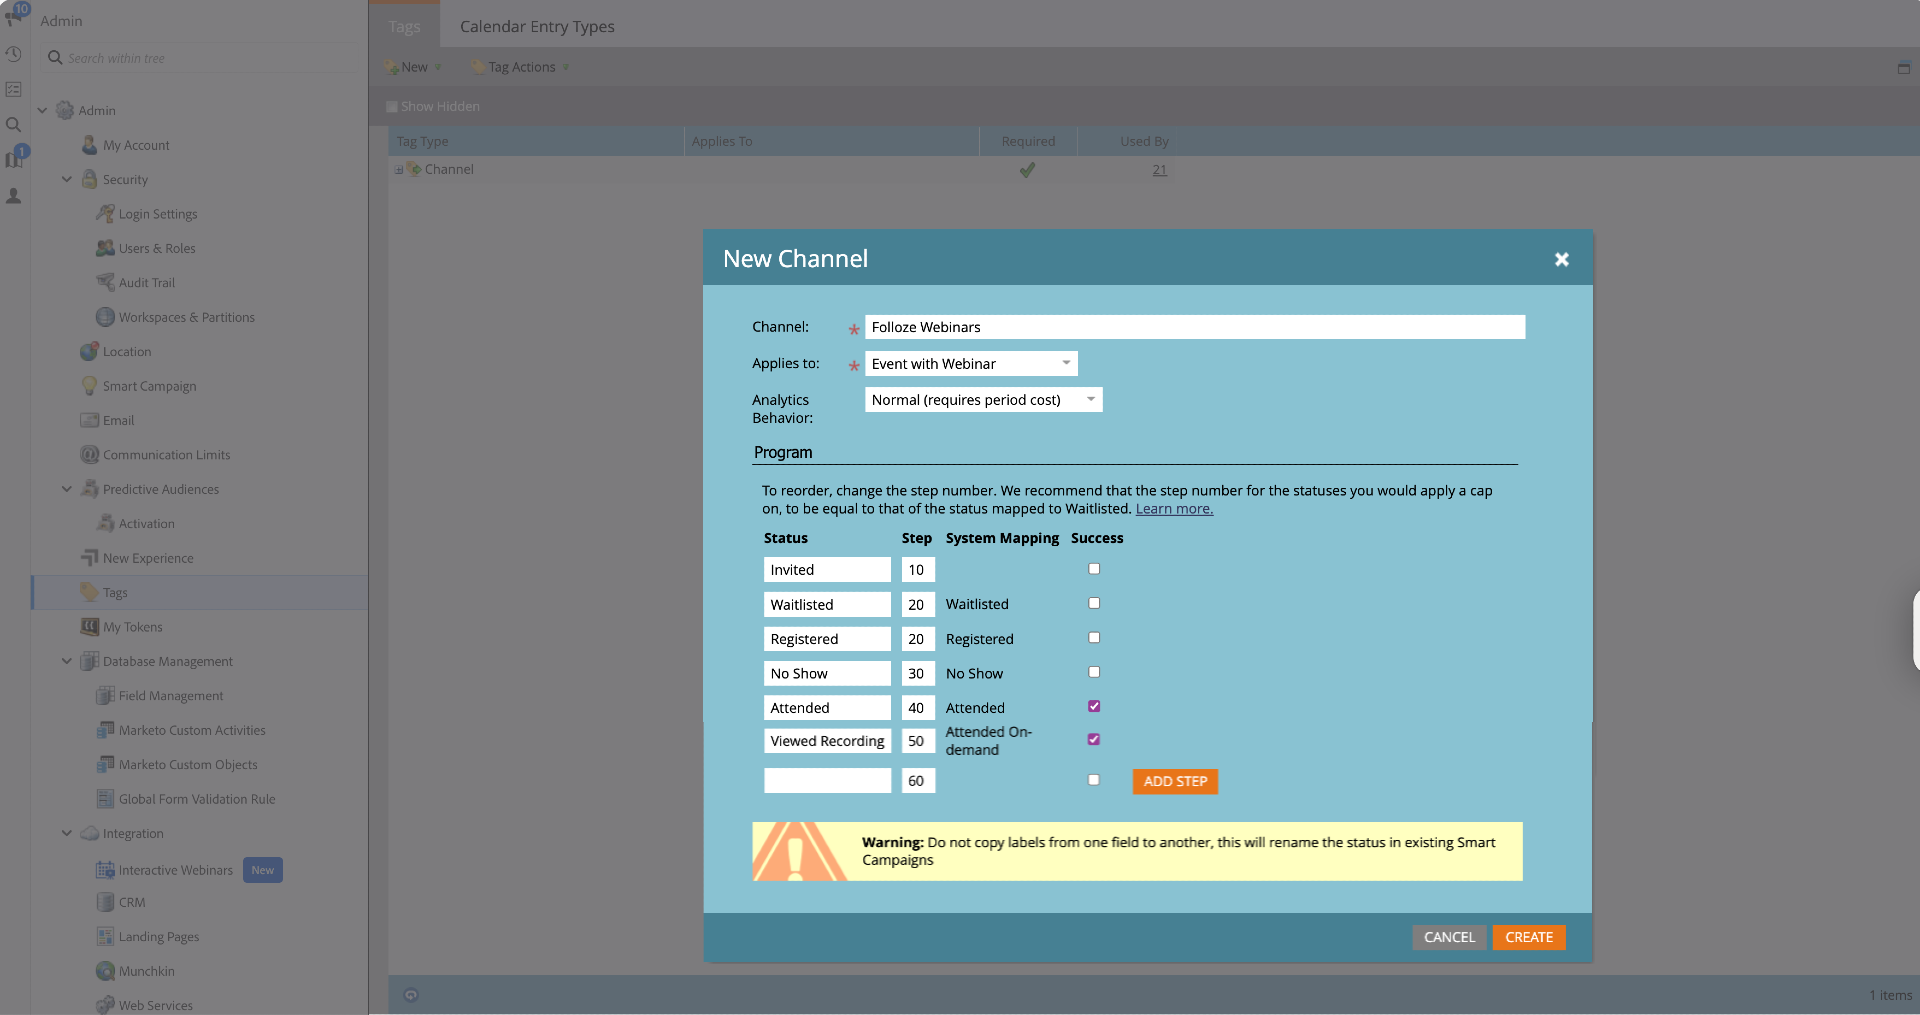The height and width of the screenshot is (1015, 1920).
Task: Collapse the Security tree node
Action: click(67, 180)
